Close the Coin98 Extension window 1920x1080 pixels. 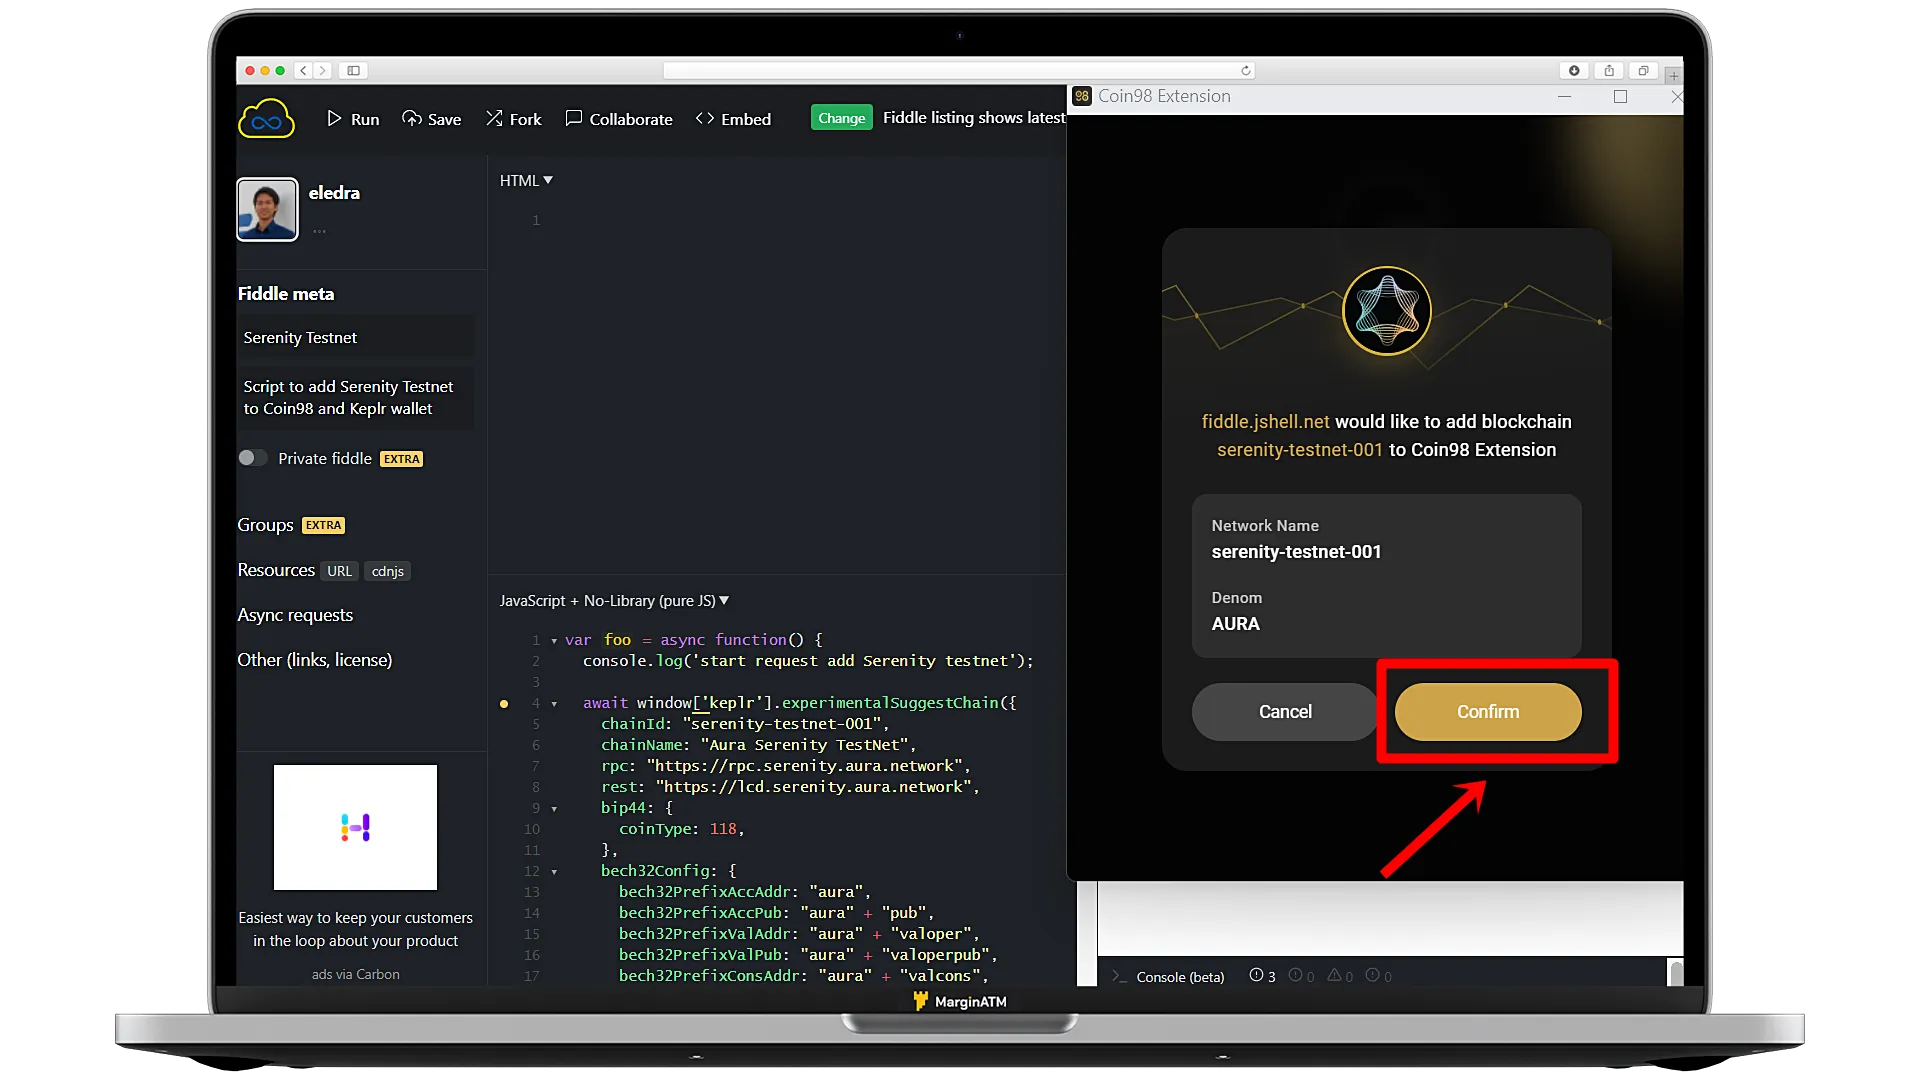(1676, 96)
